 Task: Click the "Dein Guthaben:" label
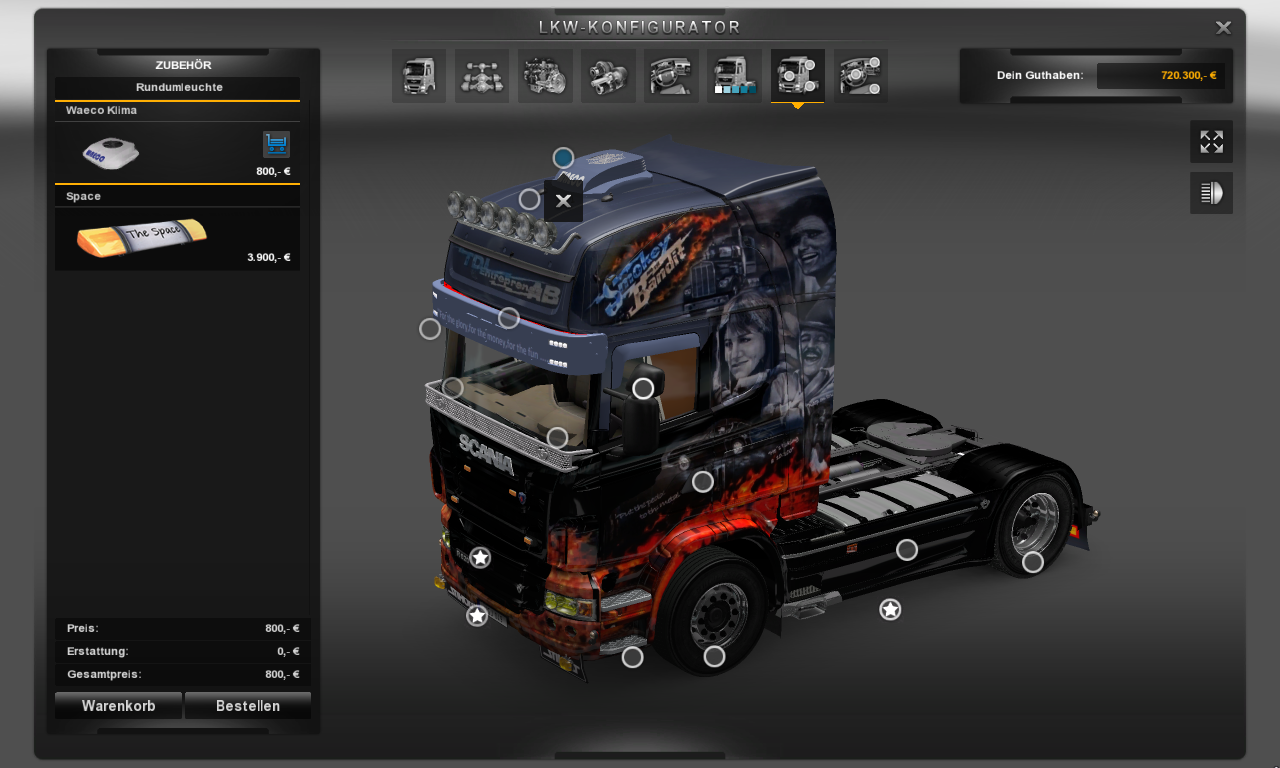(1040, 75)
